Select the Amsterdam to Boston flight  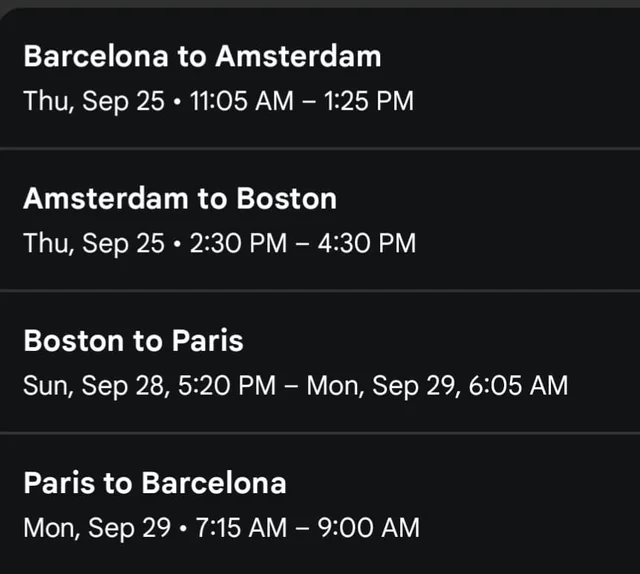(x=180, y=199)
